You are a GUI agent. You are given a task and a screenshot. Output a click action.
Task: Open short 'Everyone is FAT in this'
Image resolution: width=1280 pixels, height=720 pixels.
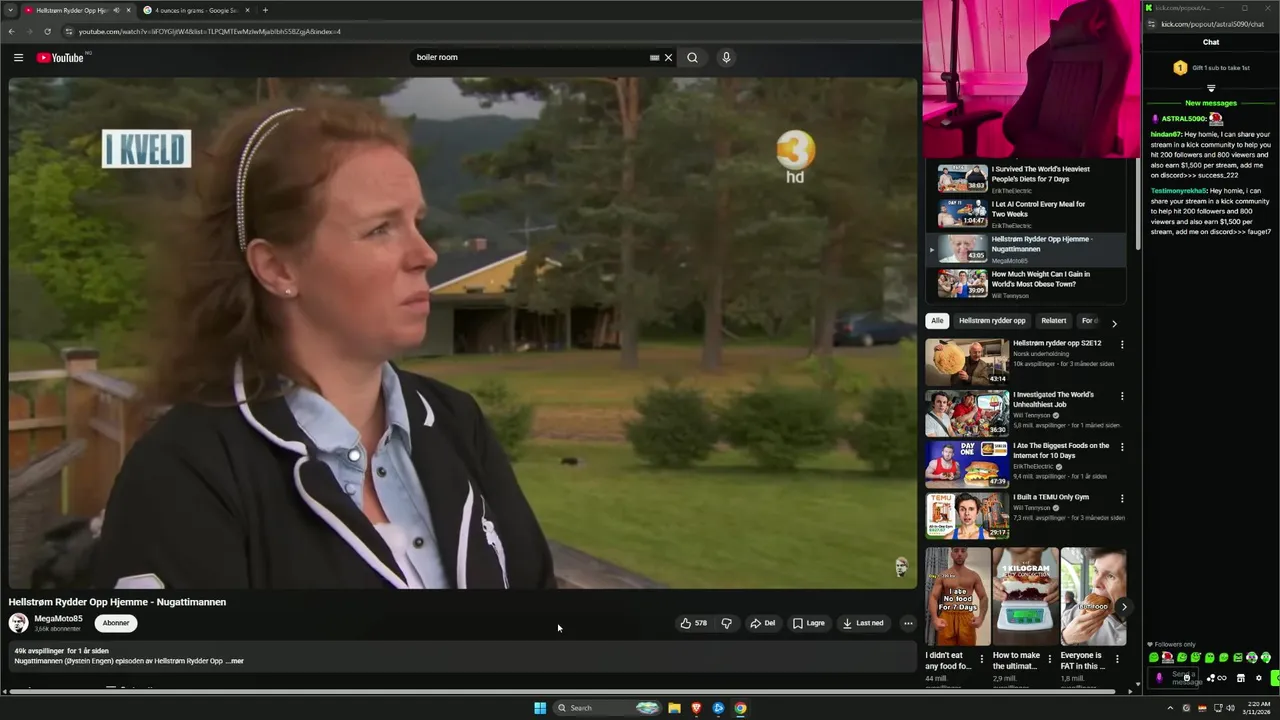pos(1093,597)
